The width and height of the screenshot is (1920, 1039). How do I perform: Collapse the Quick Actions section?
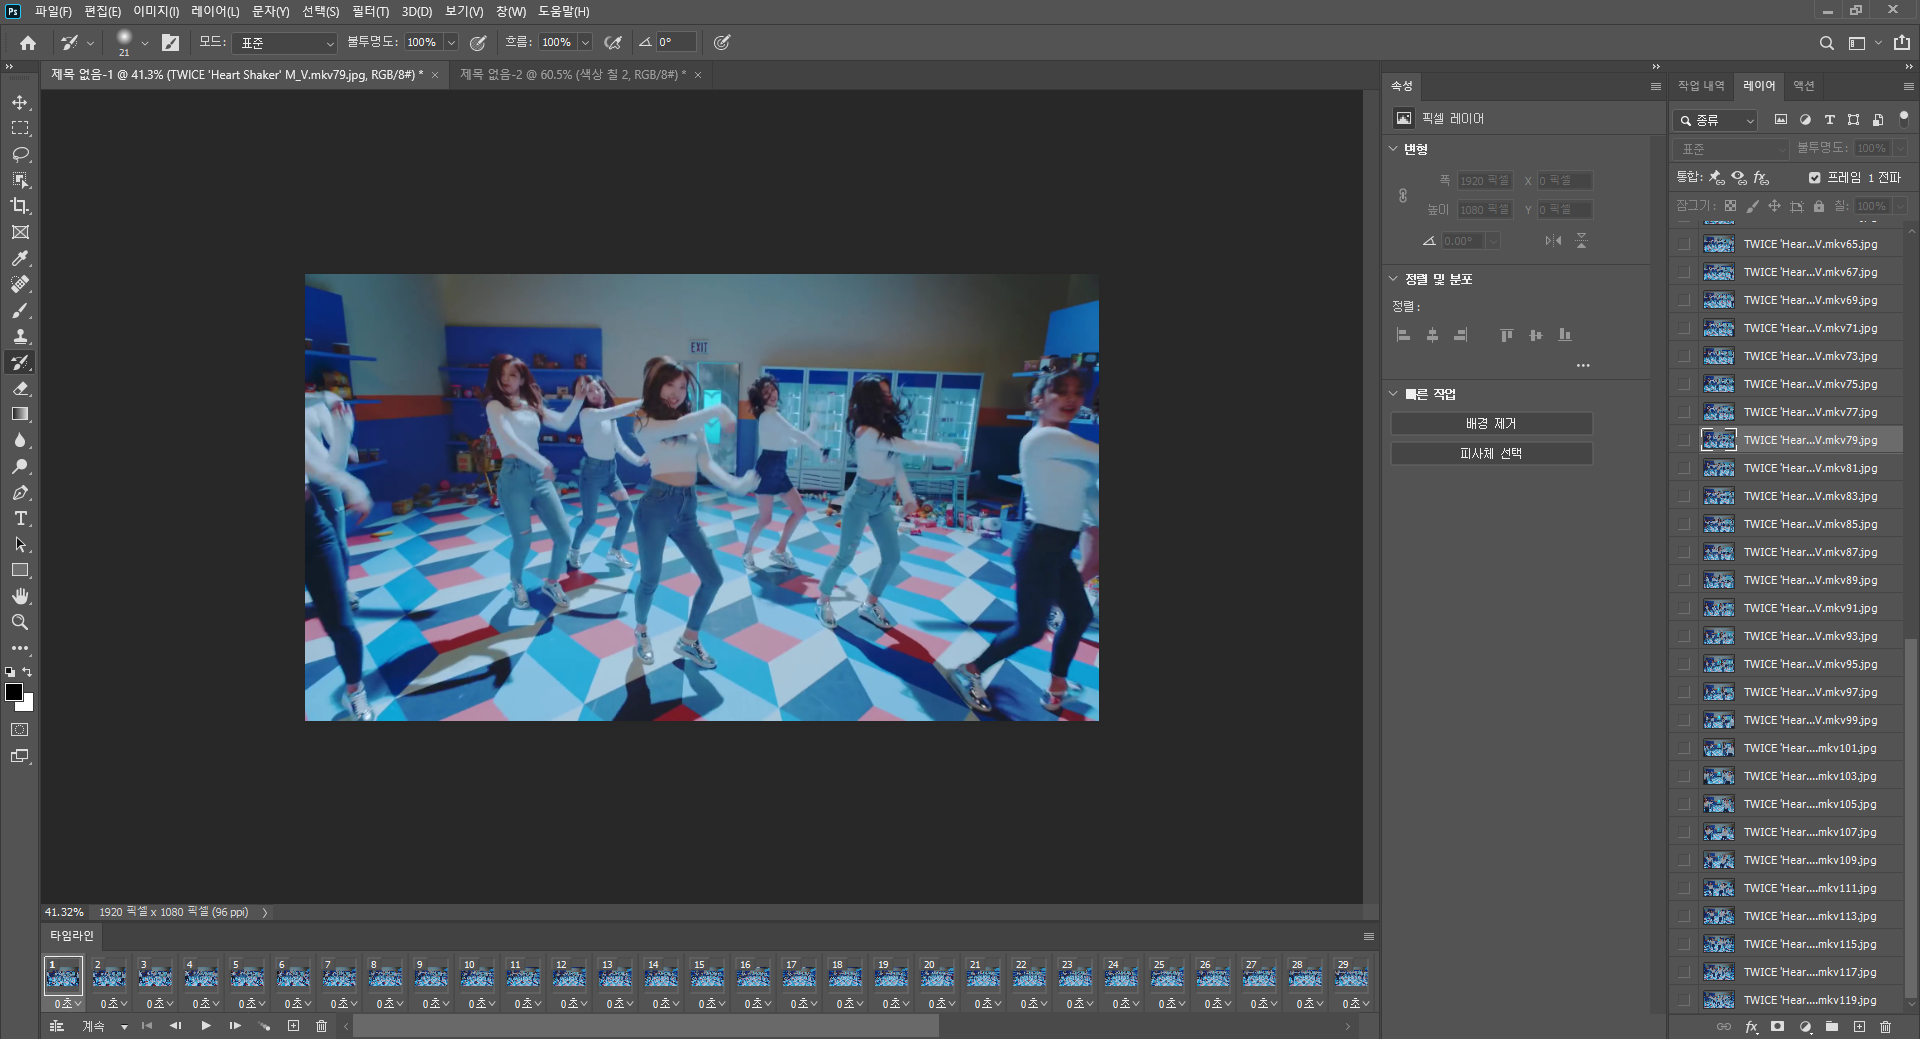(x=1393, y=394)
